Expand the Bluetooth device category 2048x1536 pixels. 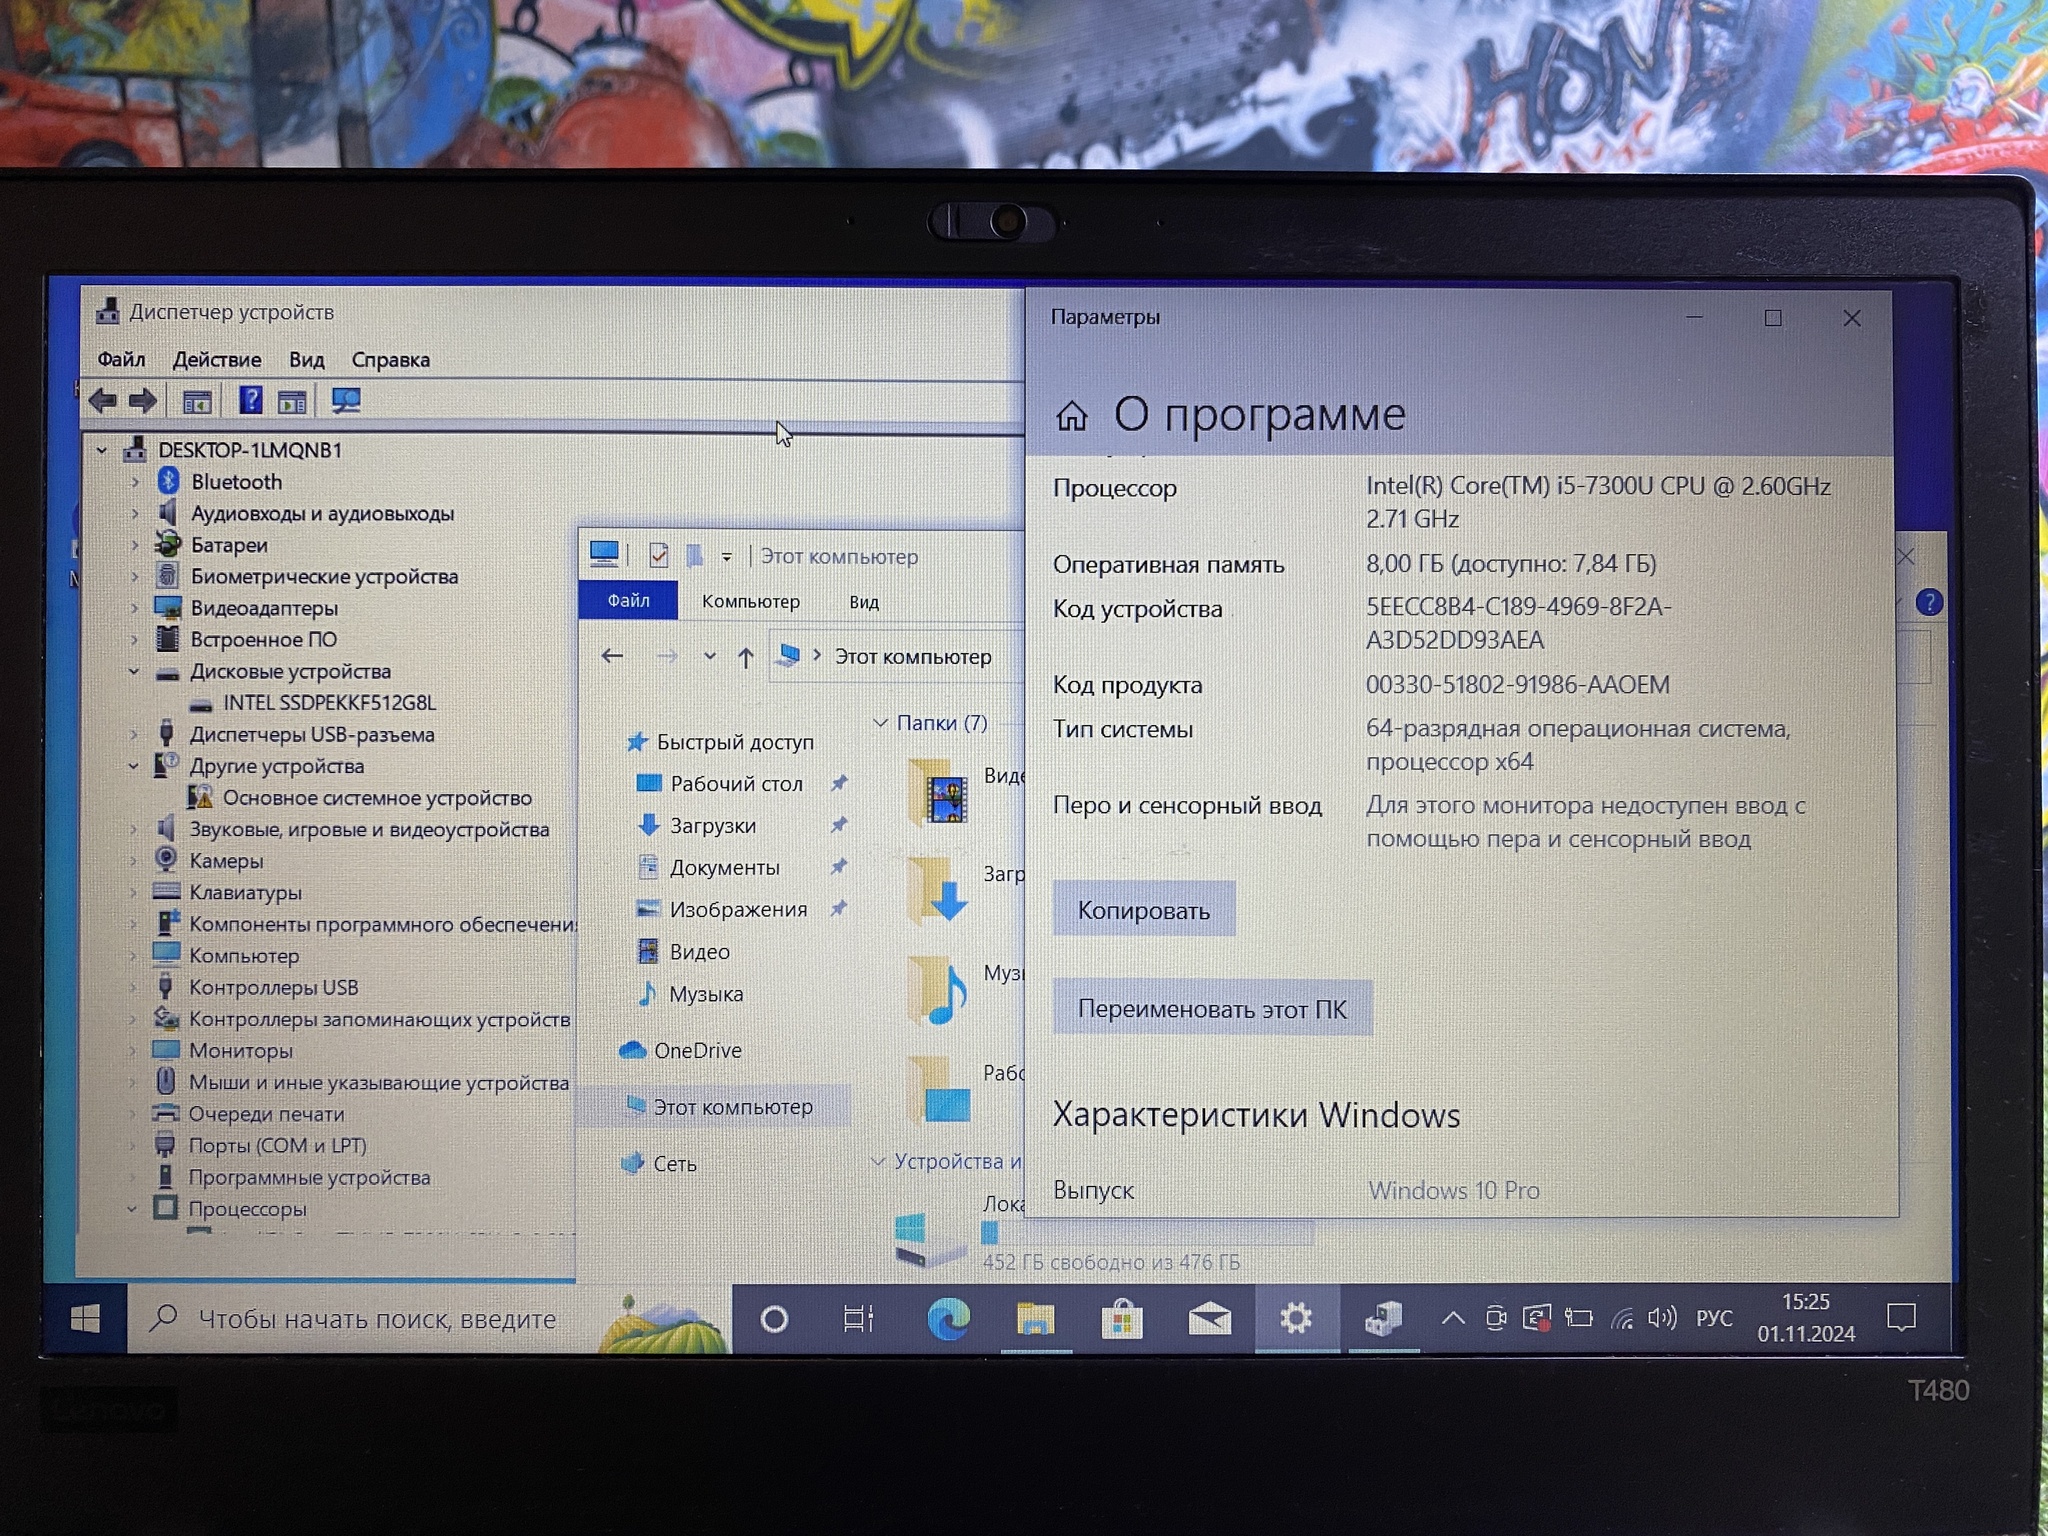click(135, 482)
